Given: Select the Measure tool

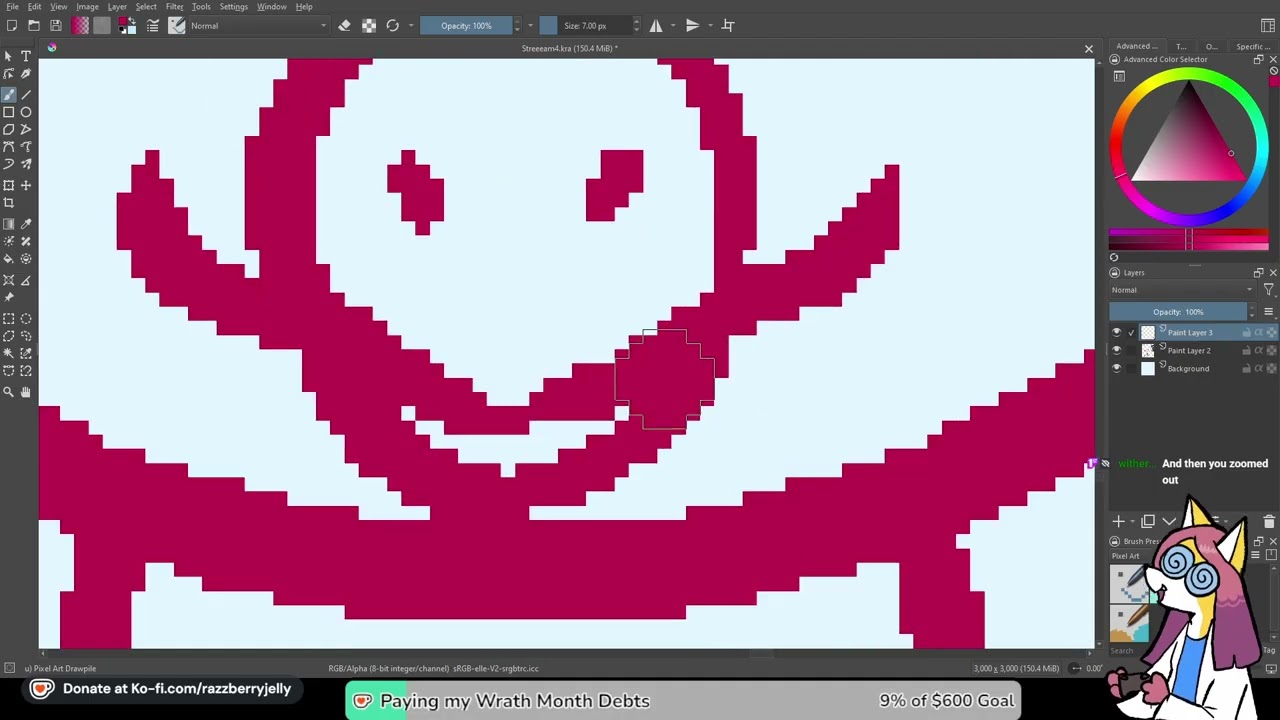Looking at the screenshot, I should pyautogui.click(x=26, y=280).
